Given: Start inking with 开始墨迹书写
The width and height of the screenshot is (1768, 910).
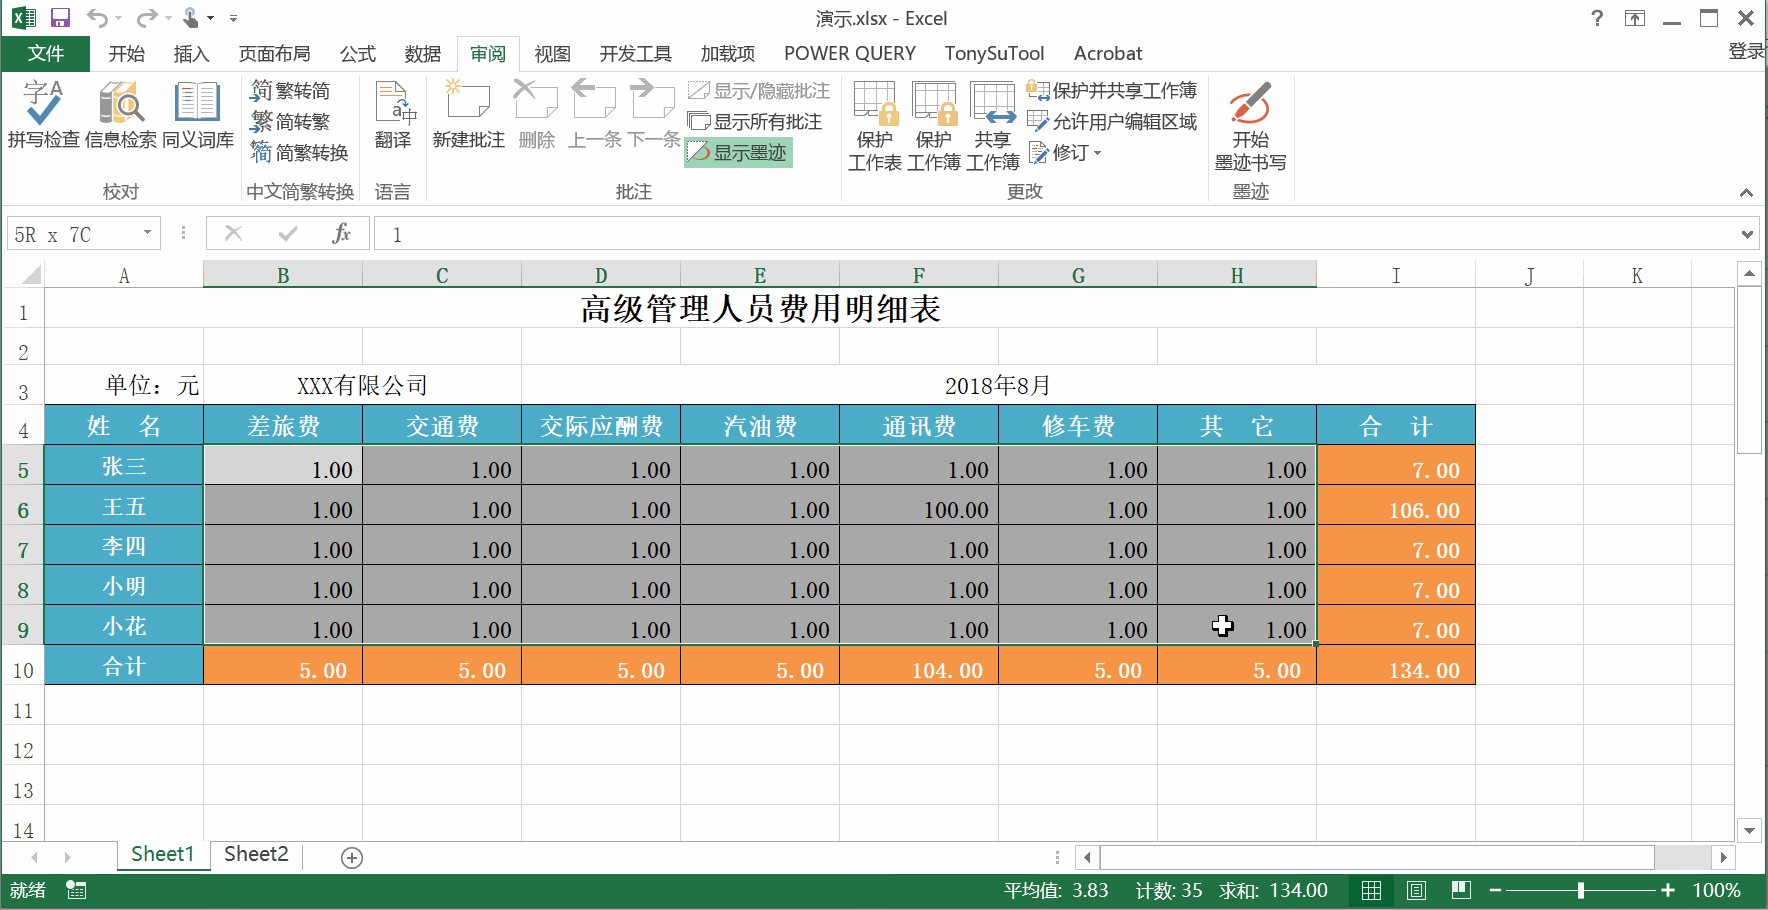Looking at the screenshot, I should (x=1250, y=125).
